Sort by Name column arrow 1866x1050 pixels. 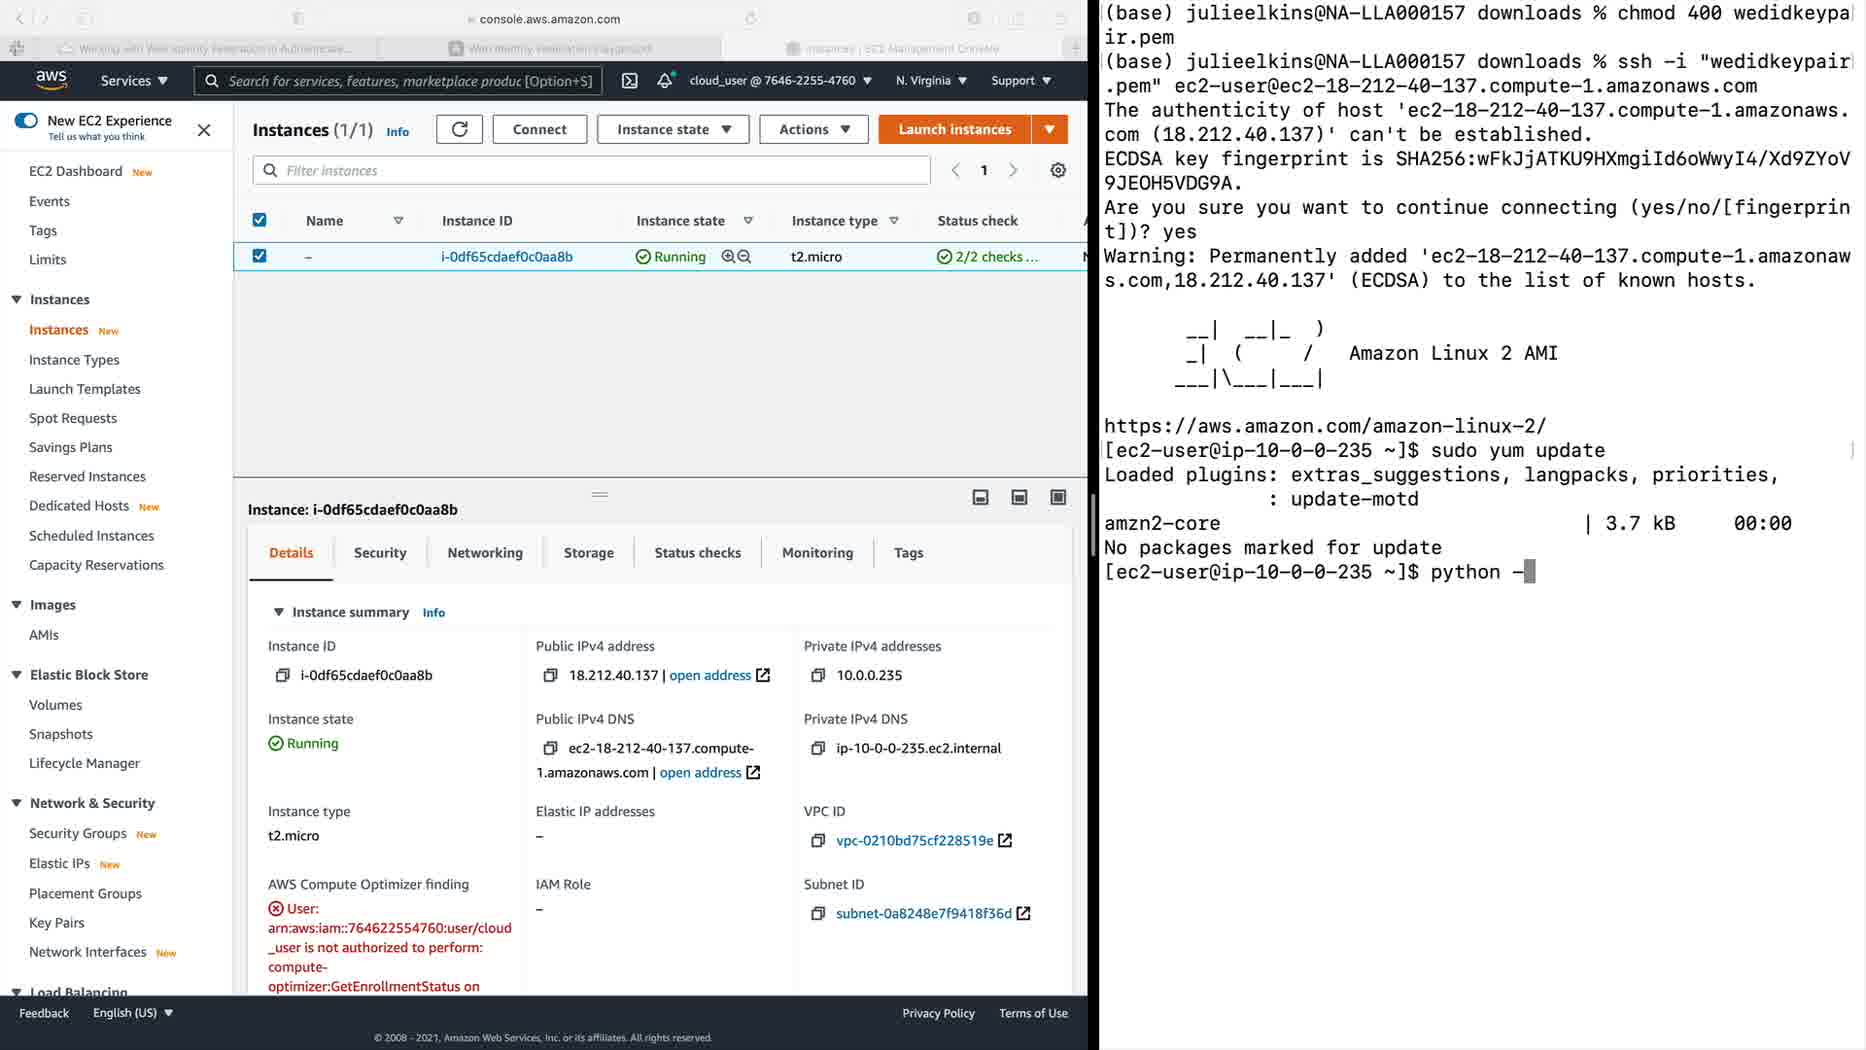[398, 221]
